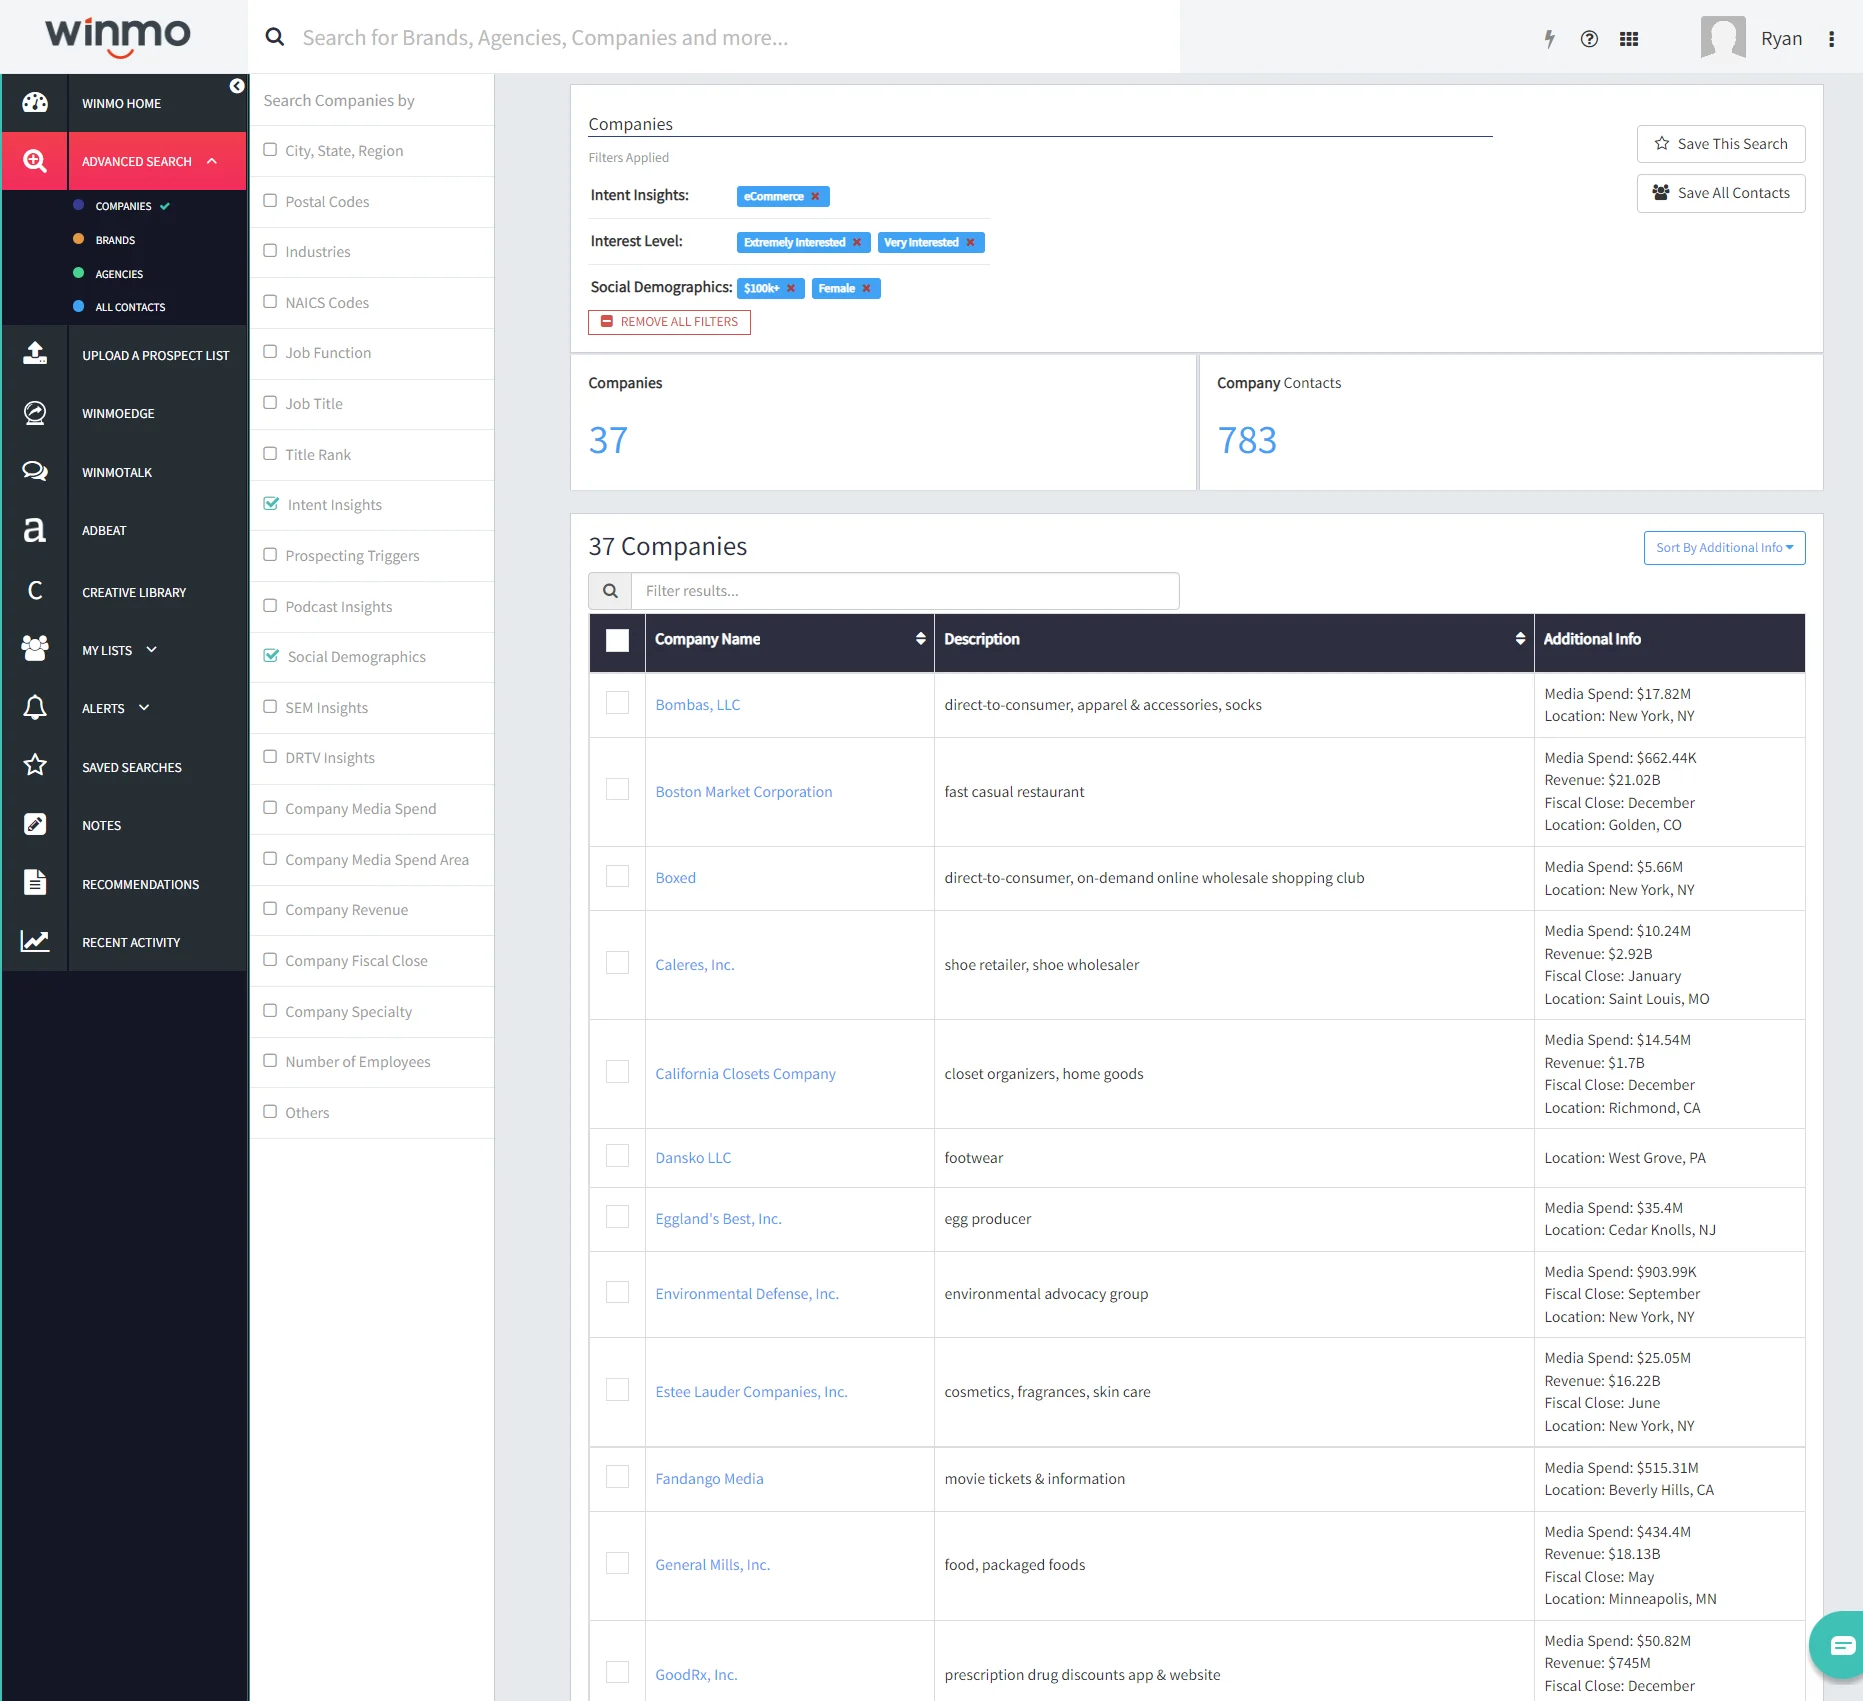Click the Saved Searches star icon
The height and width of the screenshot is (1701, 1863).
coord(35,766)
